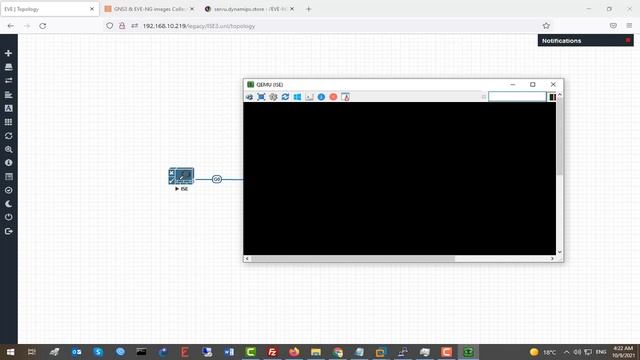Show hidden system tray icons
640x360 pixels.
coord(567,352)
